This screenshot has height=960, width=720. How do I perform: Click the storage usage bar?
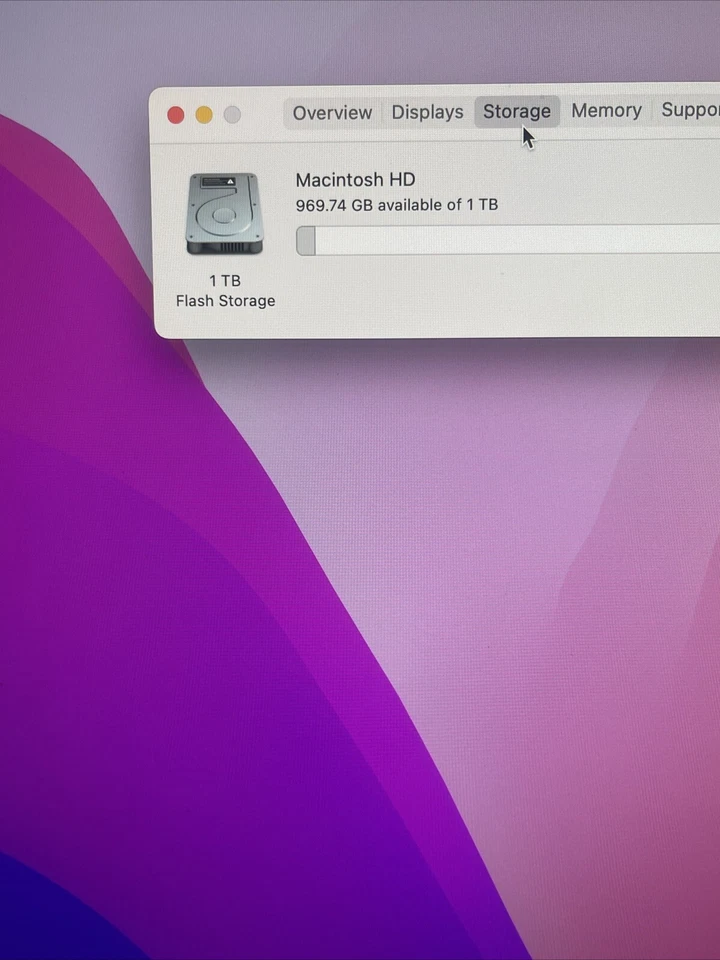(x=508, y=240)
